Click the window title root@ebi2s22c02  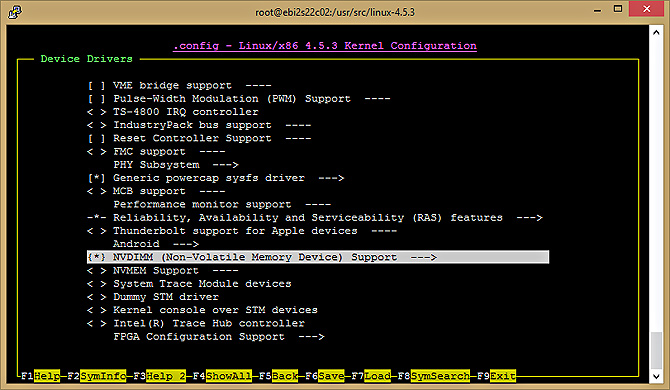point(335,12)
